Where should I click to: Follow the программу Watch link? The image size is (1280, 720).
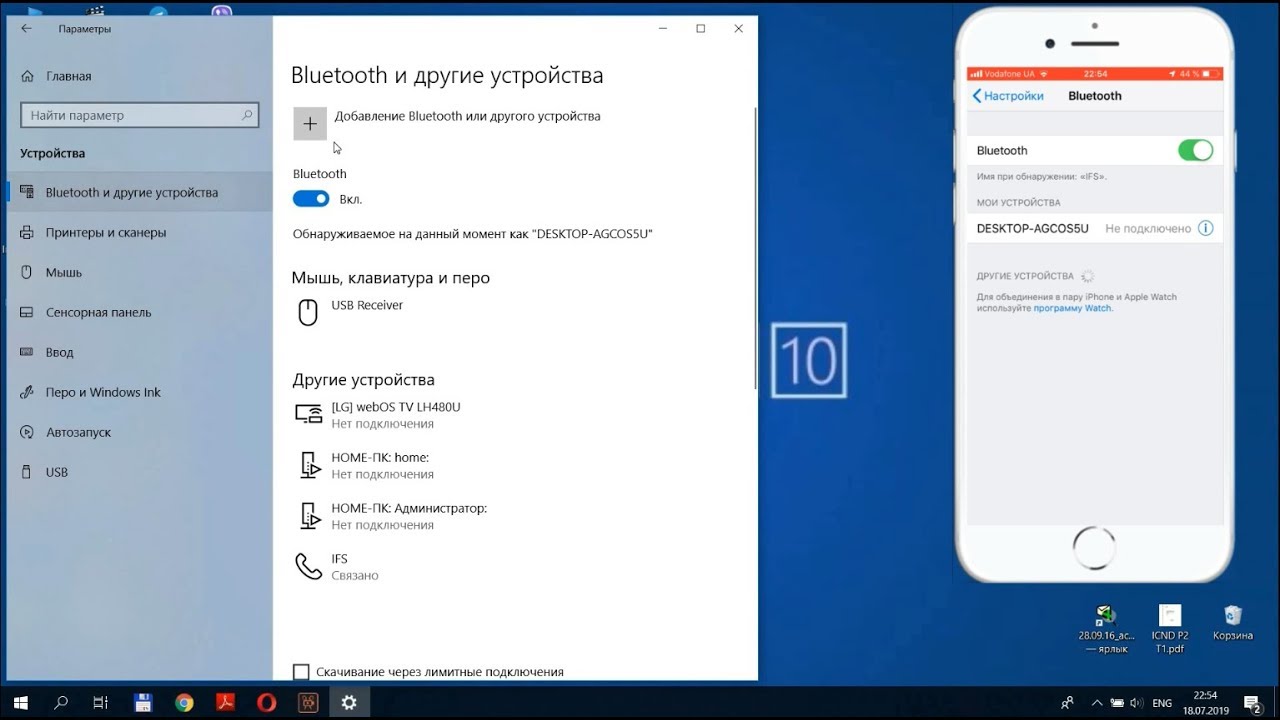click(x=1072, y=308)
